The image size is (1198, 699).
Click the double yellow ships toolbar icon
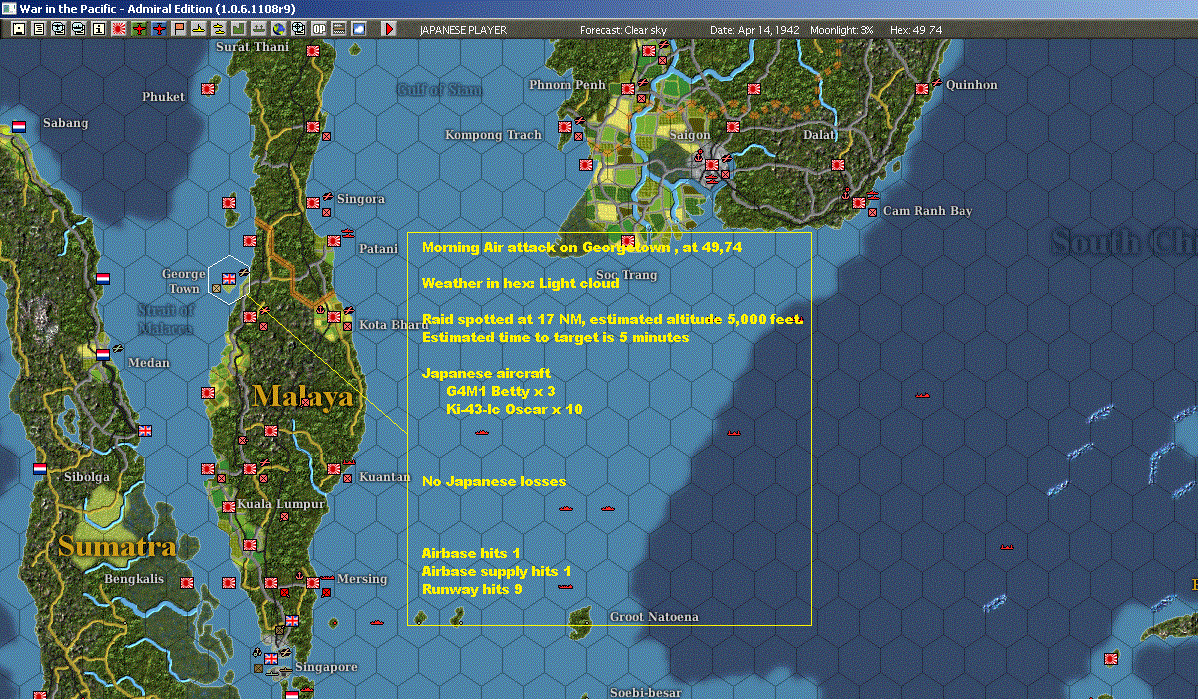(219, 29)
